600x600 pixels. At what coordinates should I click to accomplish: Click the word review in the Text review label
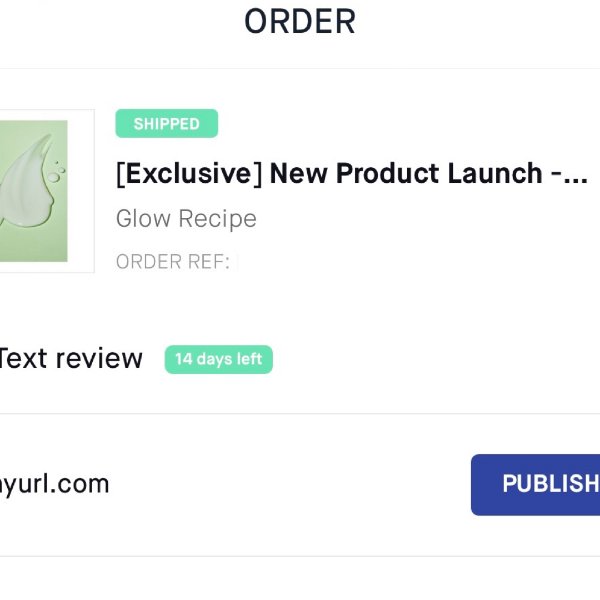pos(99,358)
